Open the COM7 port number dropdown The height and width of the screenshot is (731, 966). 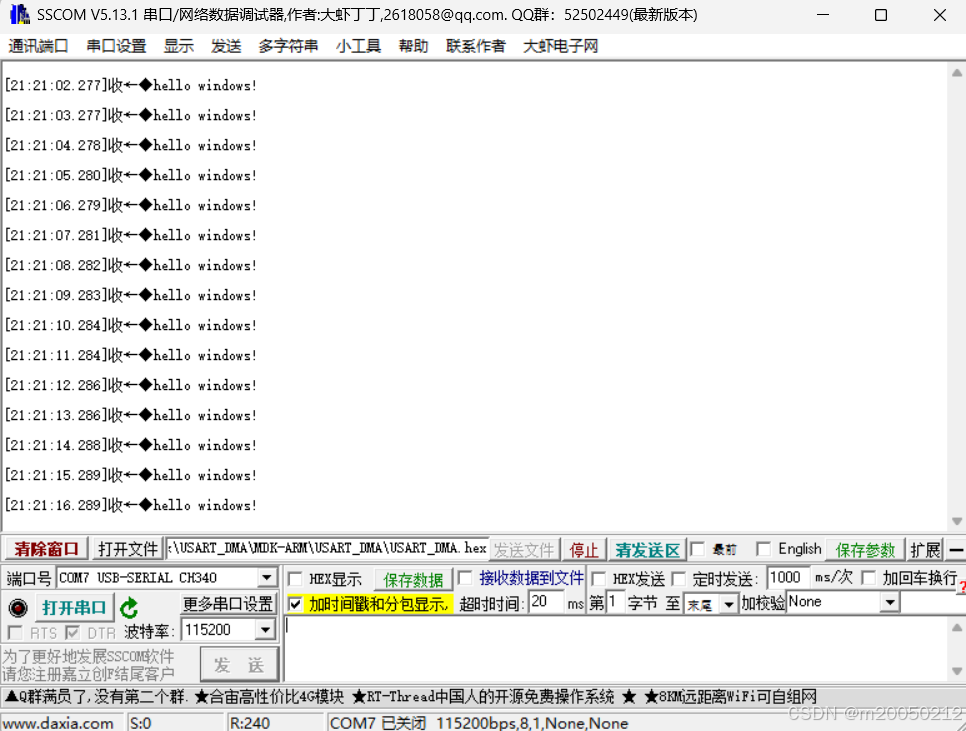(265, 577)
